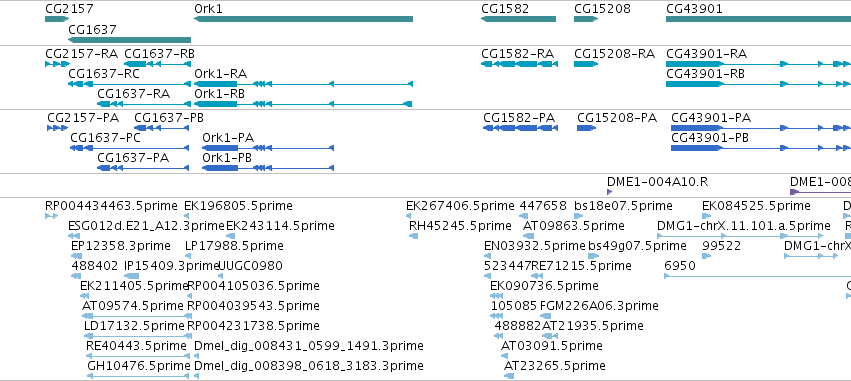Click the DME1-004A10.R purple marker
The image size is (851, 381).
coord(609,192)
